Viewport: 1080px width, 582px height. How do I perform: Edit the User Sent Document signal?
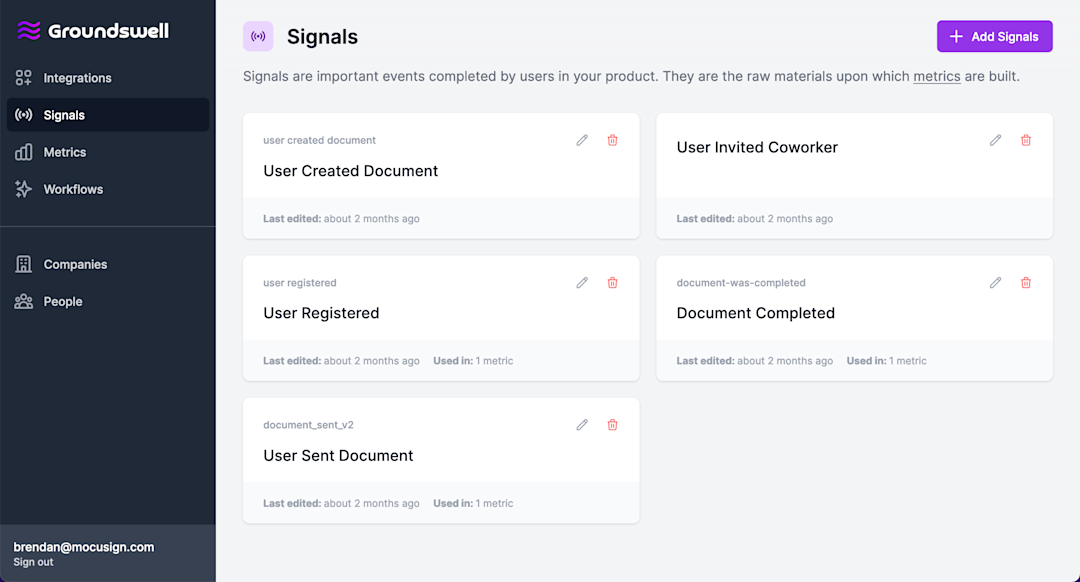582,425
